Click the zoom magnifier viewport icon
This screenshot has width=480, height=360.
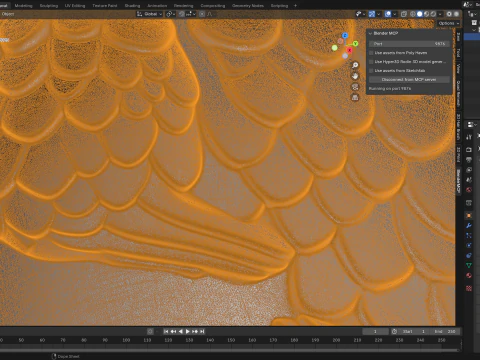point(355,65)
